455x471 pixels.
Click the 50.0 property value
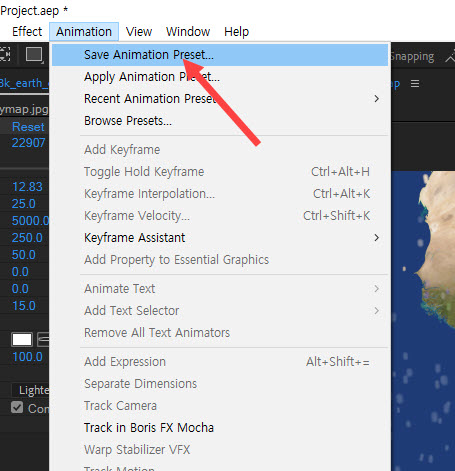24,255
